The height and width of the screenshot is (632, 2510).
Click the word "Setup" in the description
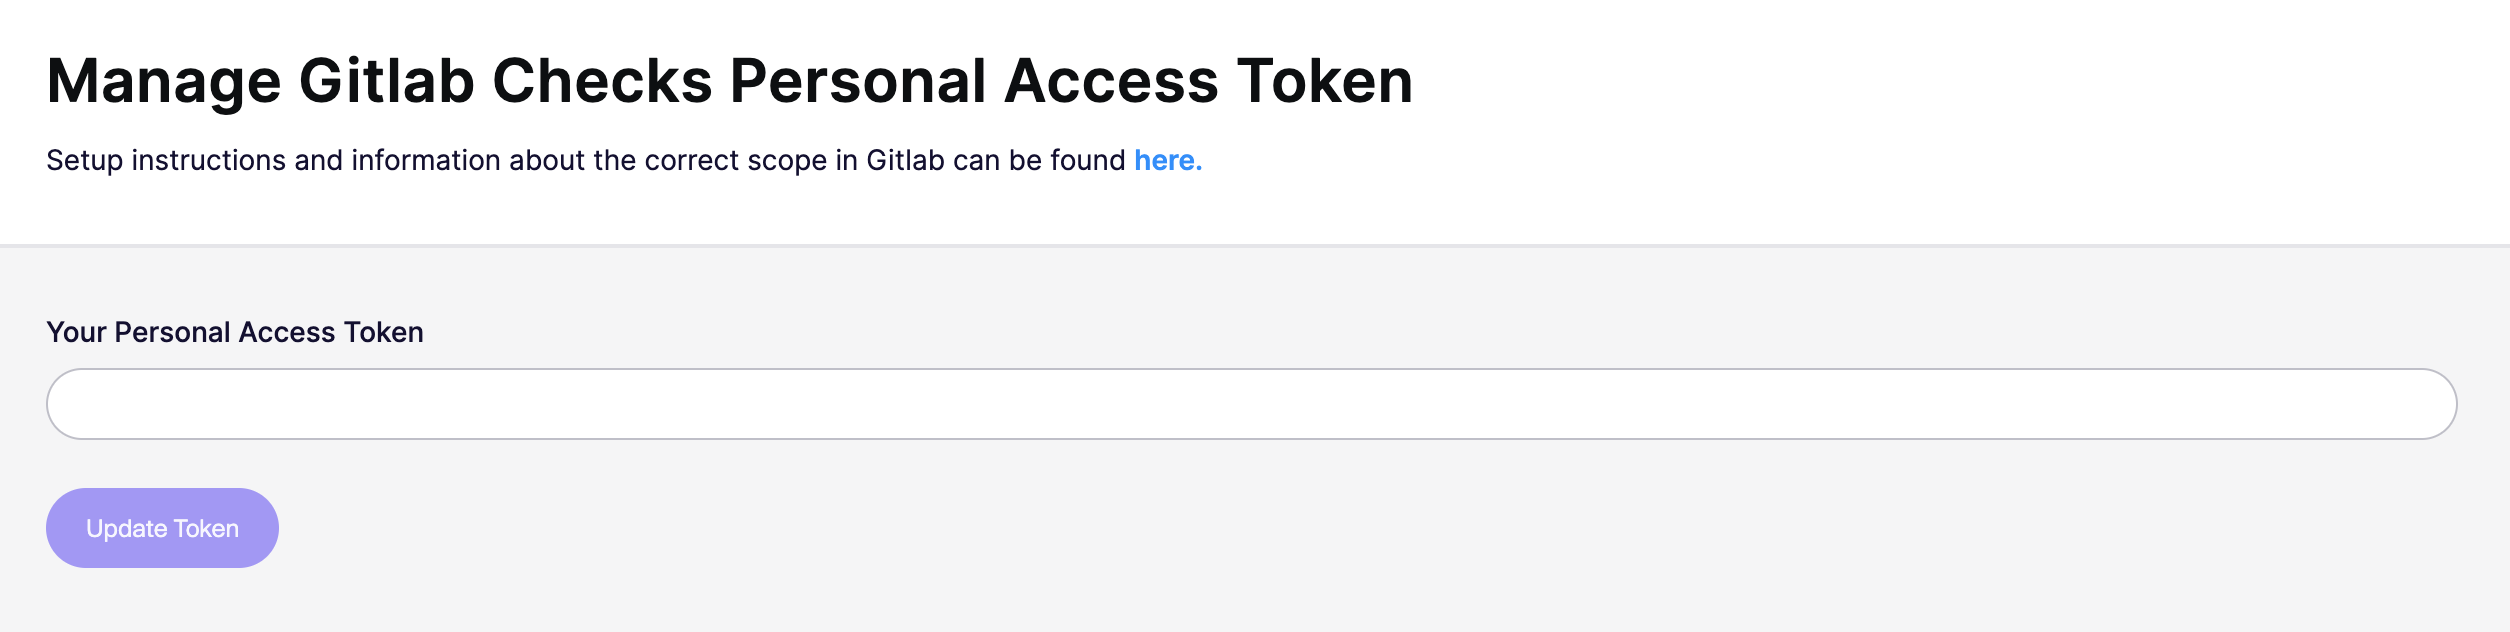(84, 160)
